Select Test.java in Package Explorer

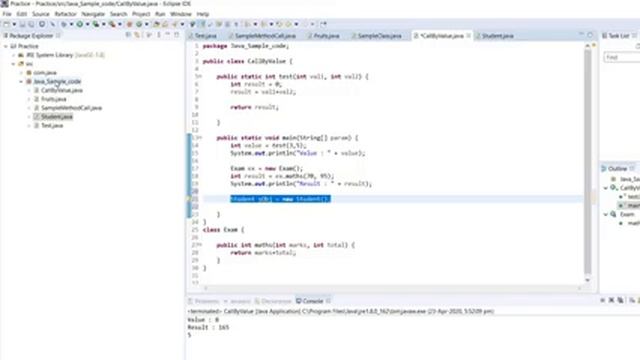[x=52, y=126]
